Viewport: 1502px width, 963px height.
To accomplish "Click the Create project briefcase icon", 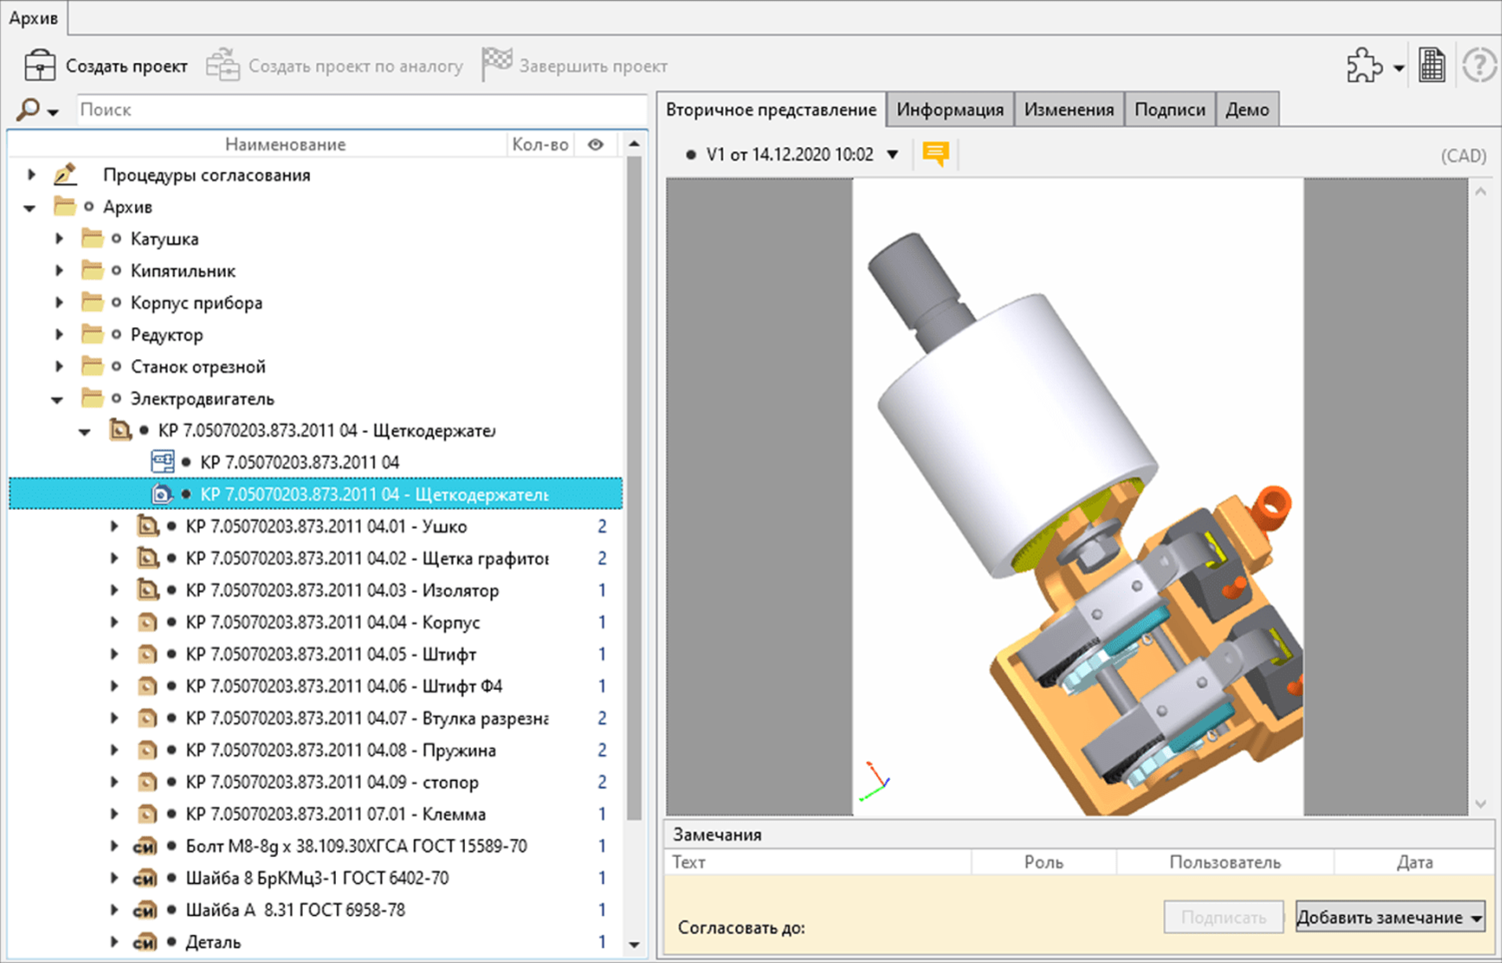I will point(40,66).
